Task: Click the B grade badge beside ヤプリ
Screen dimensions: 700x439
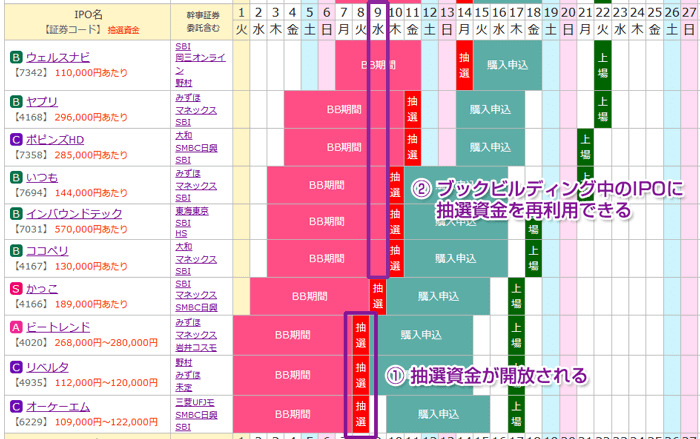Action: (16, 102)
